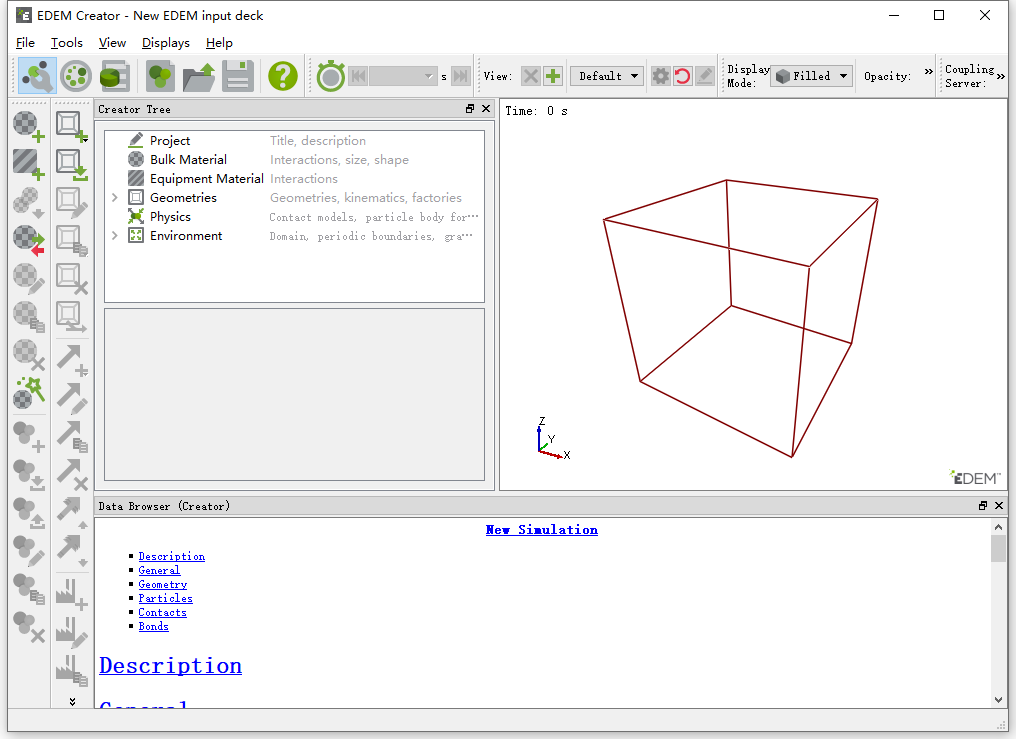Close the Creator Tree panel
Viewport: 1016px width, 739px height.
tap(486, 109)
